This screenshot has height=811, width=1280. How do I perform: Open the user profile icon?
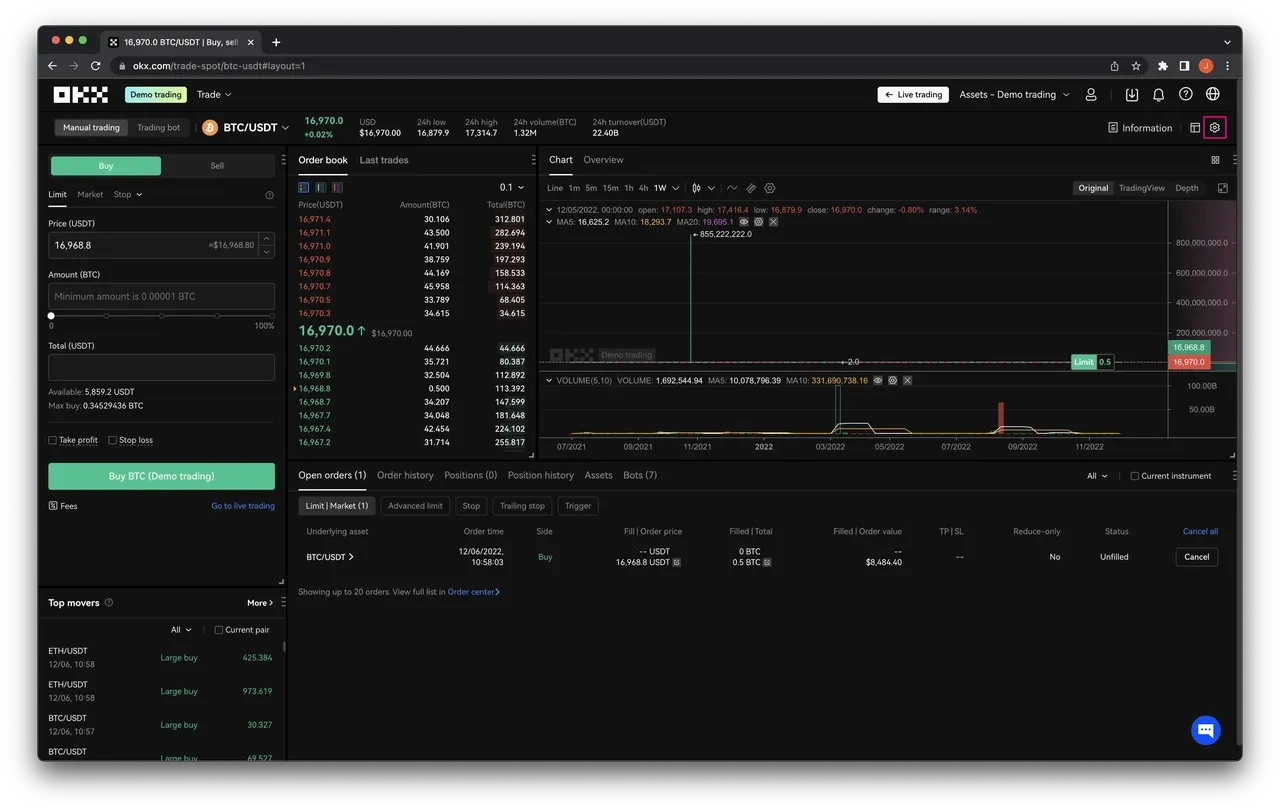[x=1091, y=94]
